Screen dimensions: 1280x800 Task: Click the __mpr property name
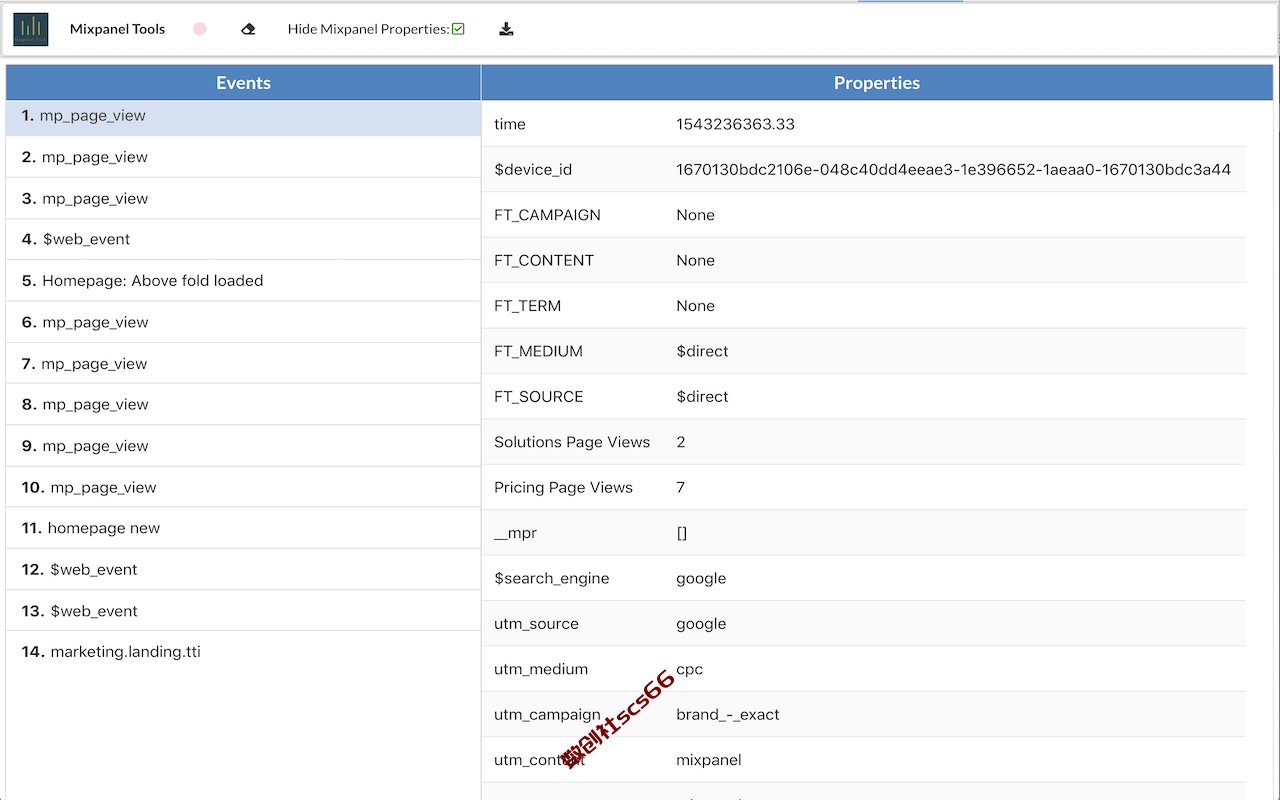click(515, 533)
